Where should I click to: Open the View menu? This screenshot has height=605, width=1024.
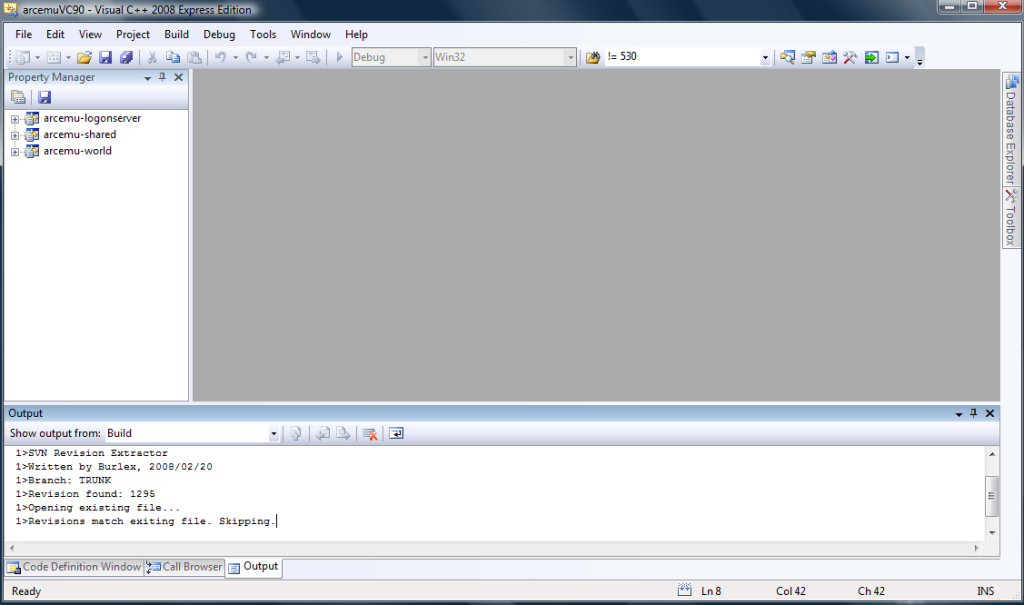point(90,35)
